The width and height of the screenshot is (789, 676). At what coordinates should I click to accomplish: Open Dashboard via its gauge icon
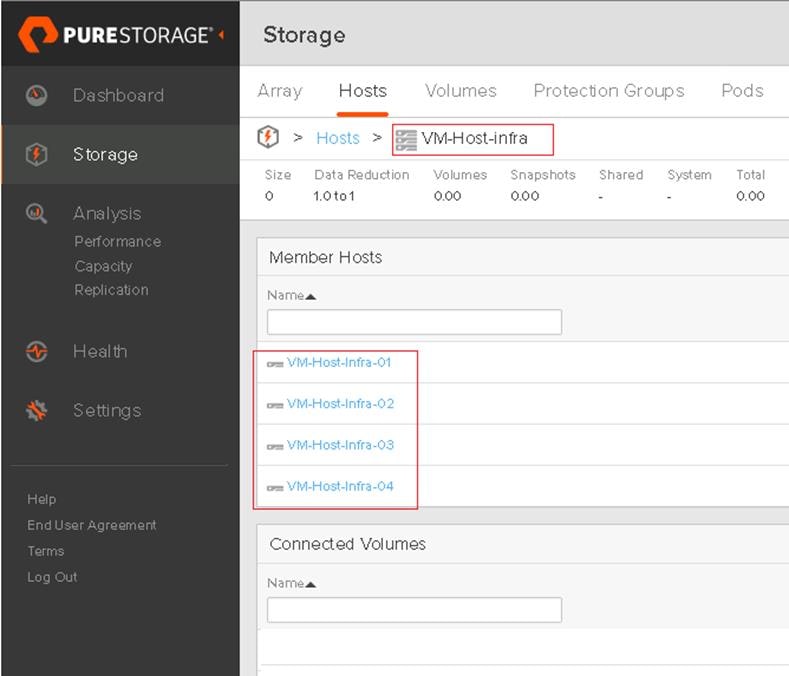coord(37,96)
